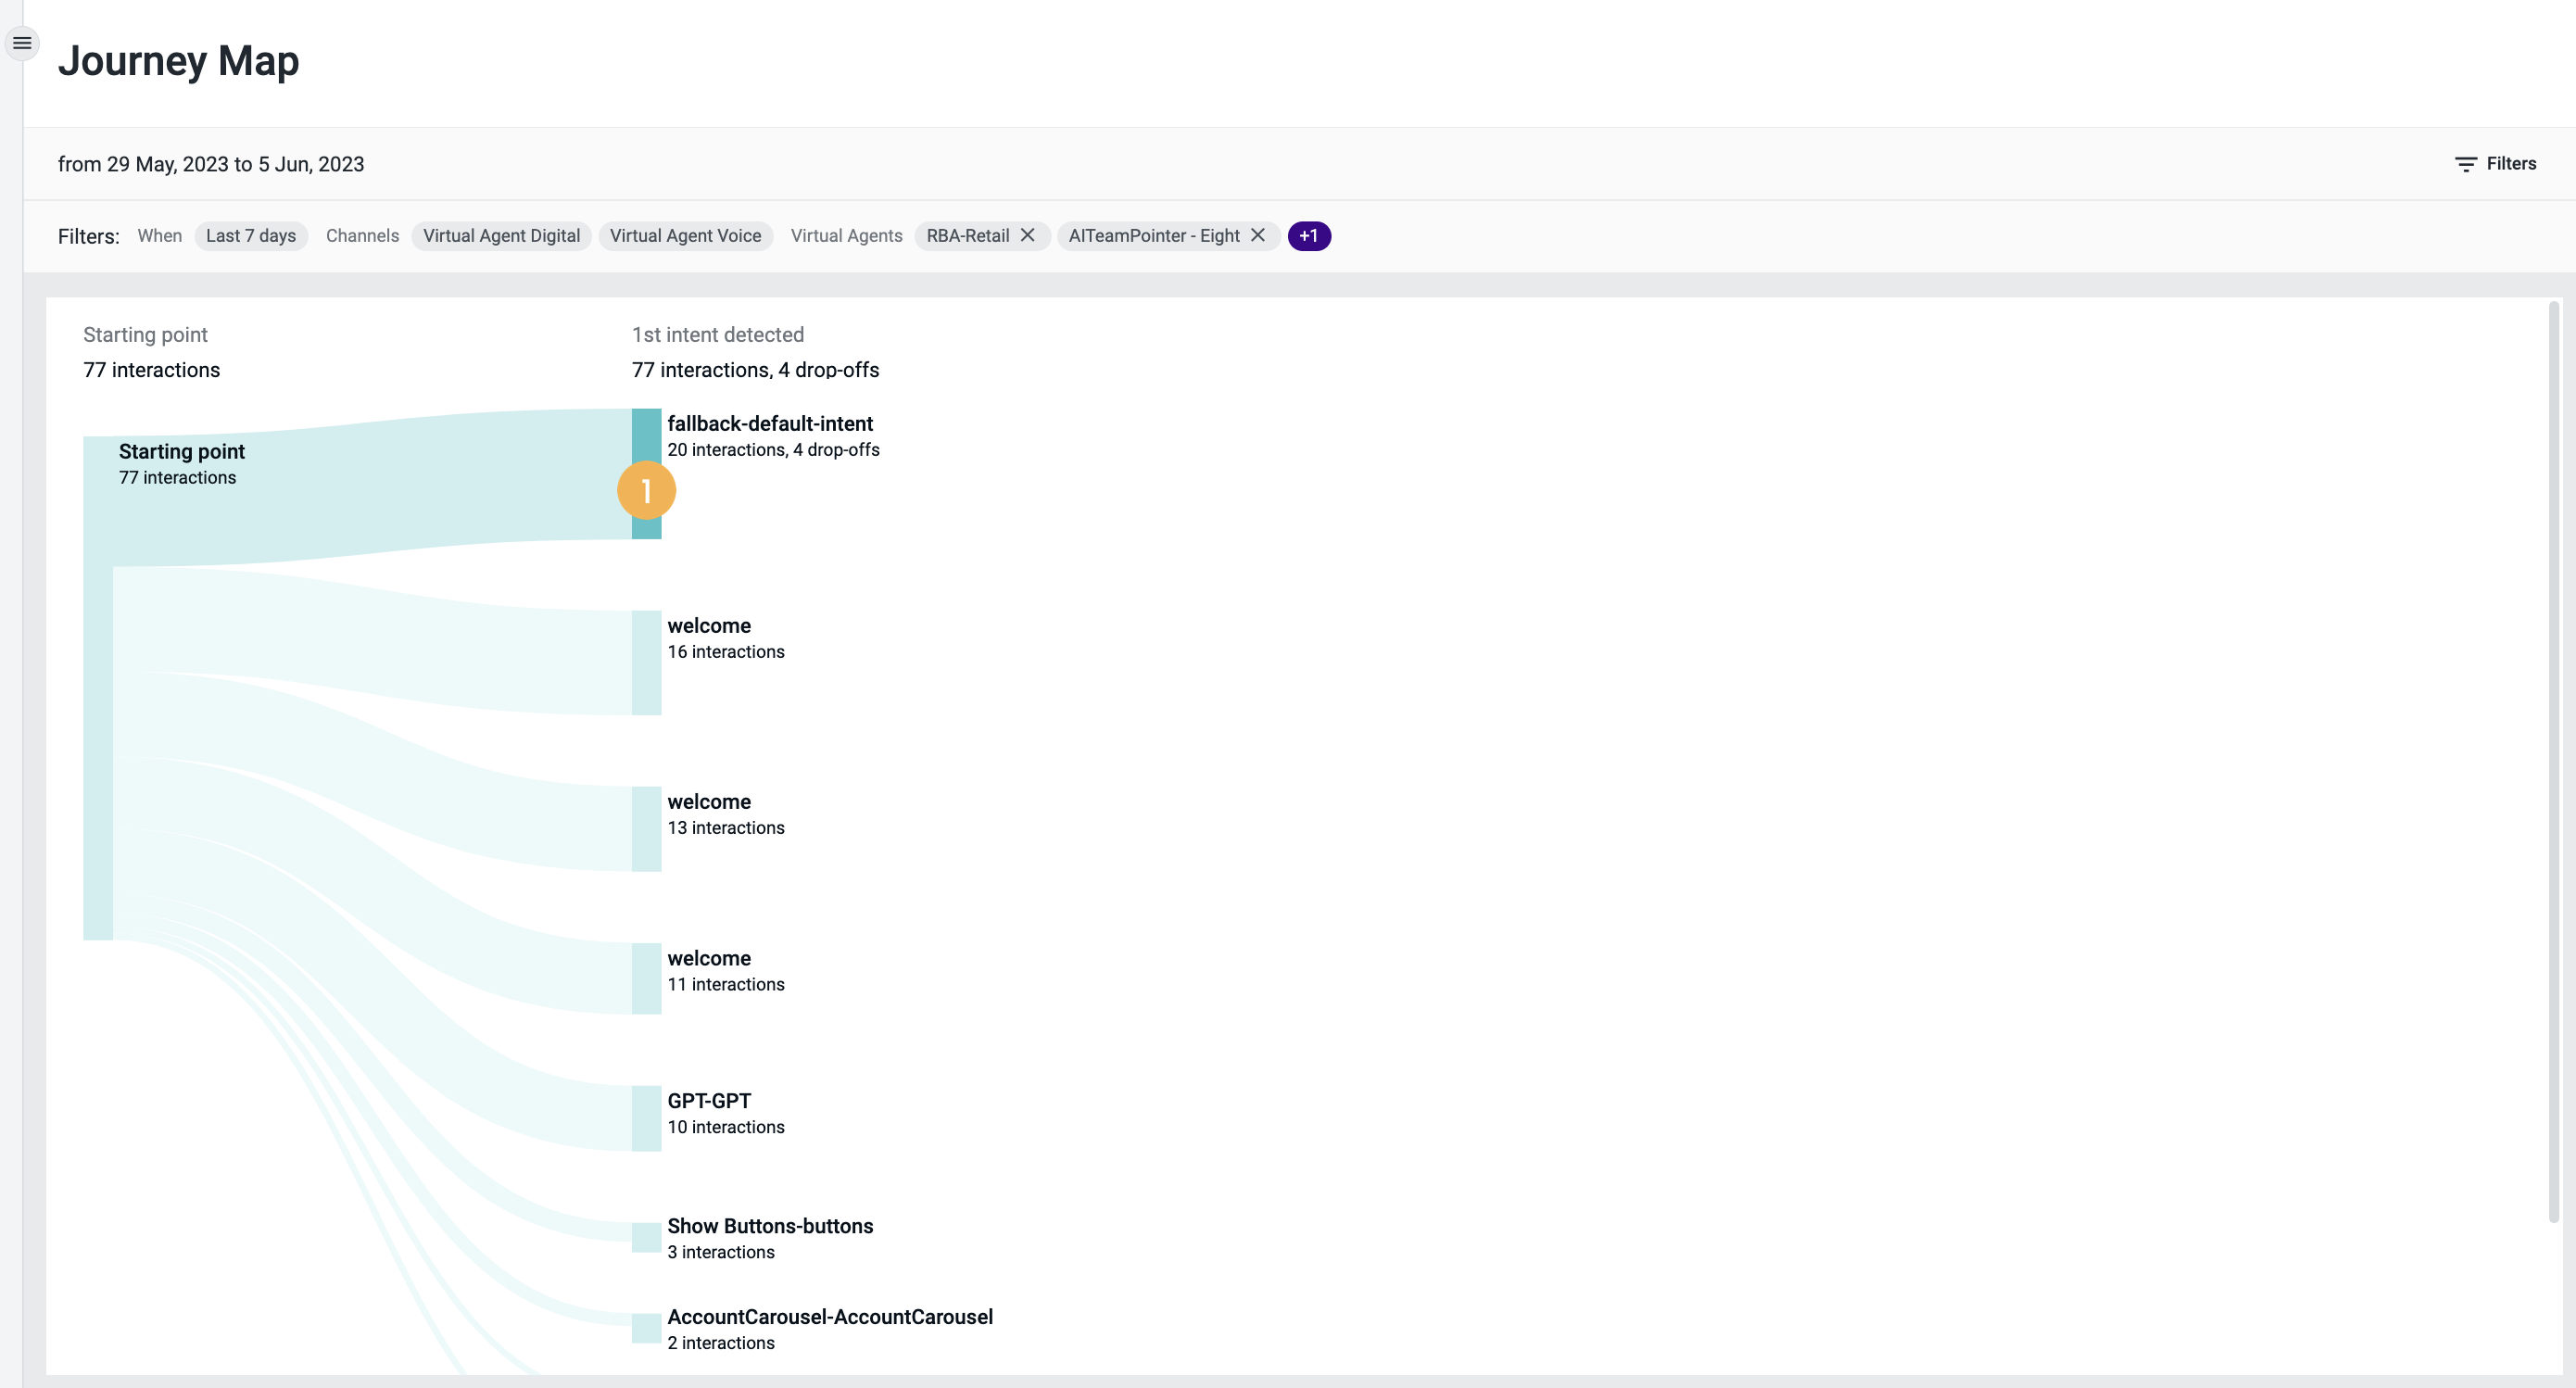Click the 'Starting point' column heading
Screen dimensions: 2576x1388
pos(145,335)
